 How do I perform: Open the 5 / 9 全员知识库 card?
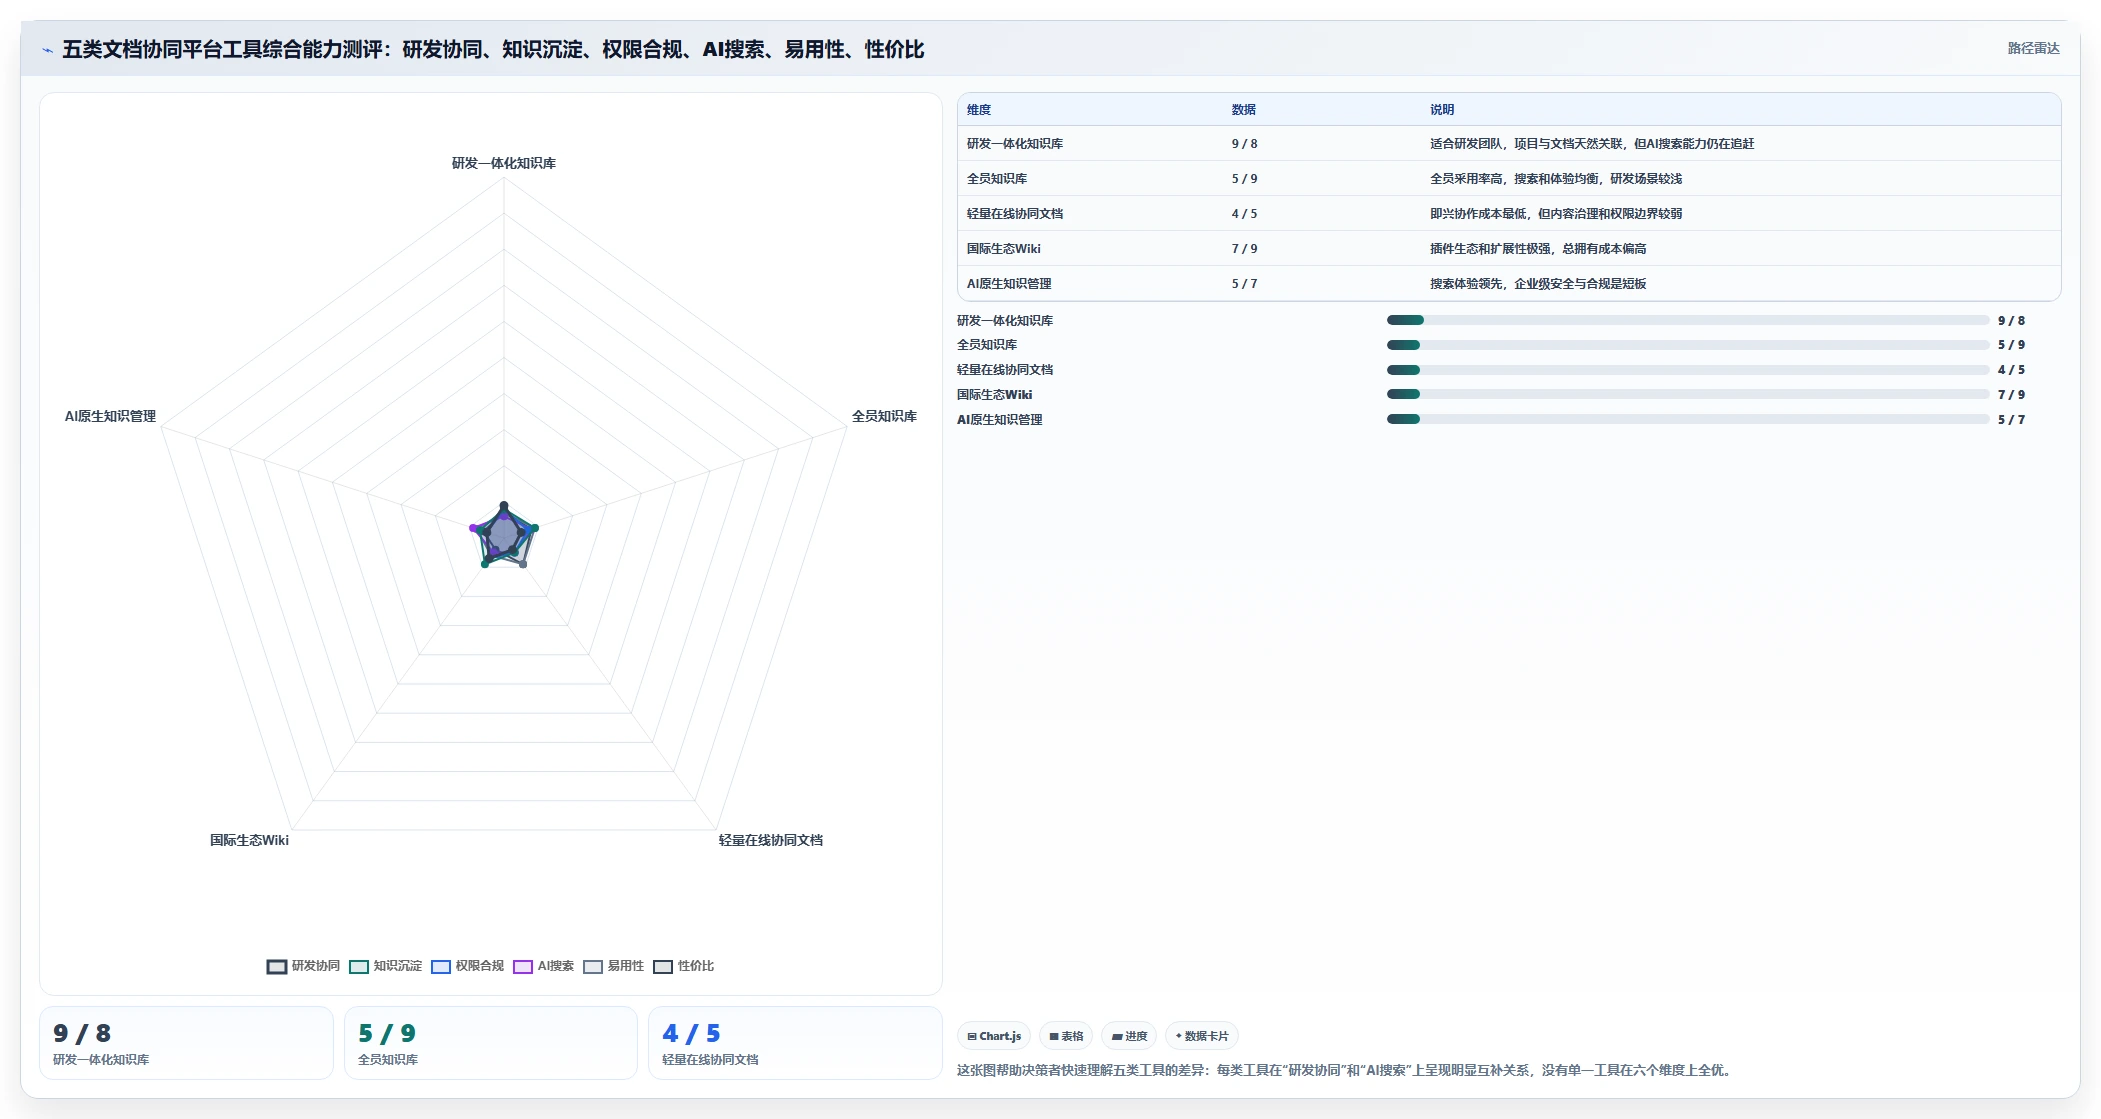[x=491, y=1043]
